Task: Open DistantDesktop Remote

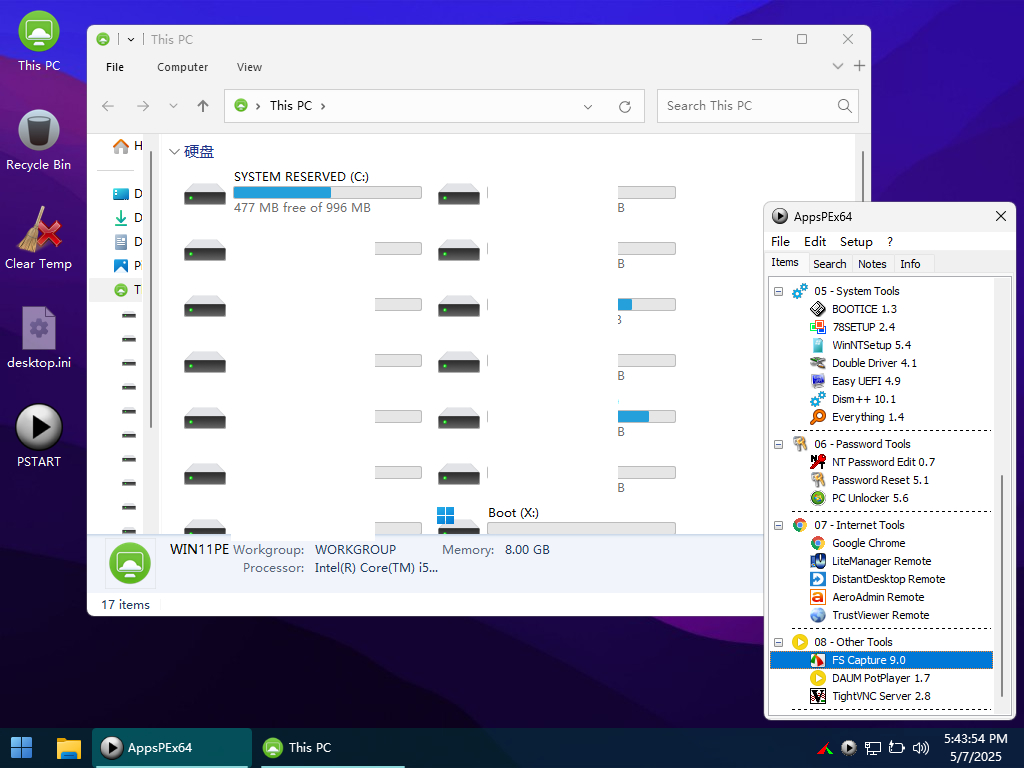Action: coord(888,579)
